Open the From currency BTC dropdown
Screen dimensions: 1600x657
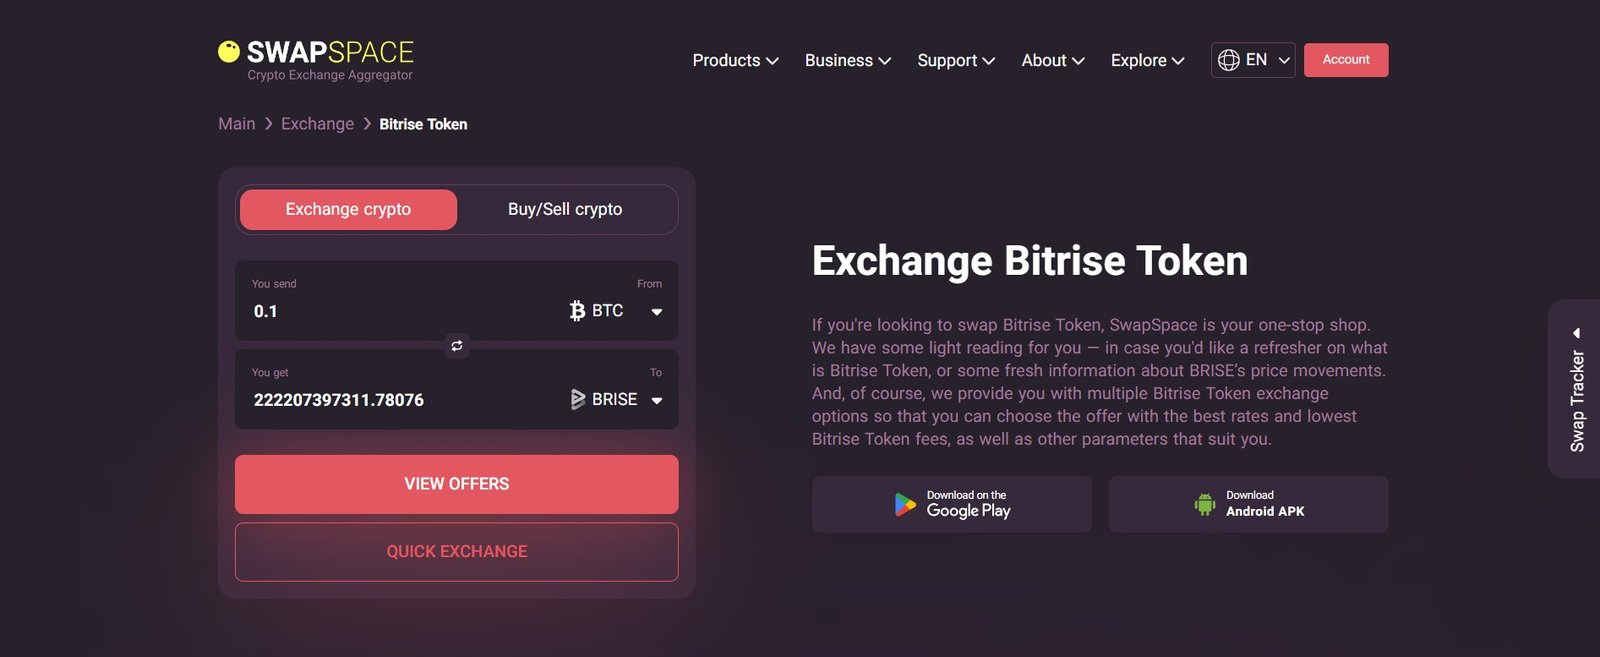[x=656, y=312]
